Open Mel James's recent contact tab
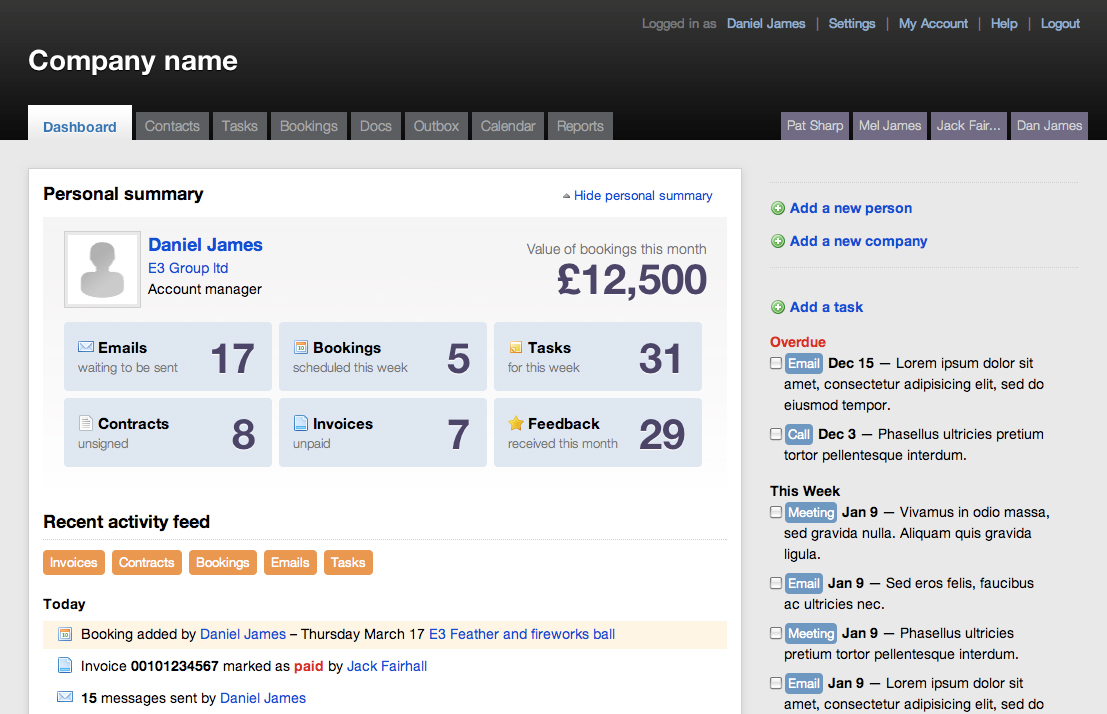The image size is (1107, 714). [890, 126]
